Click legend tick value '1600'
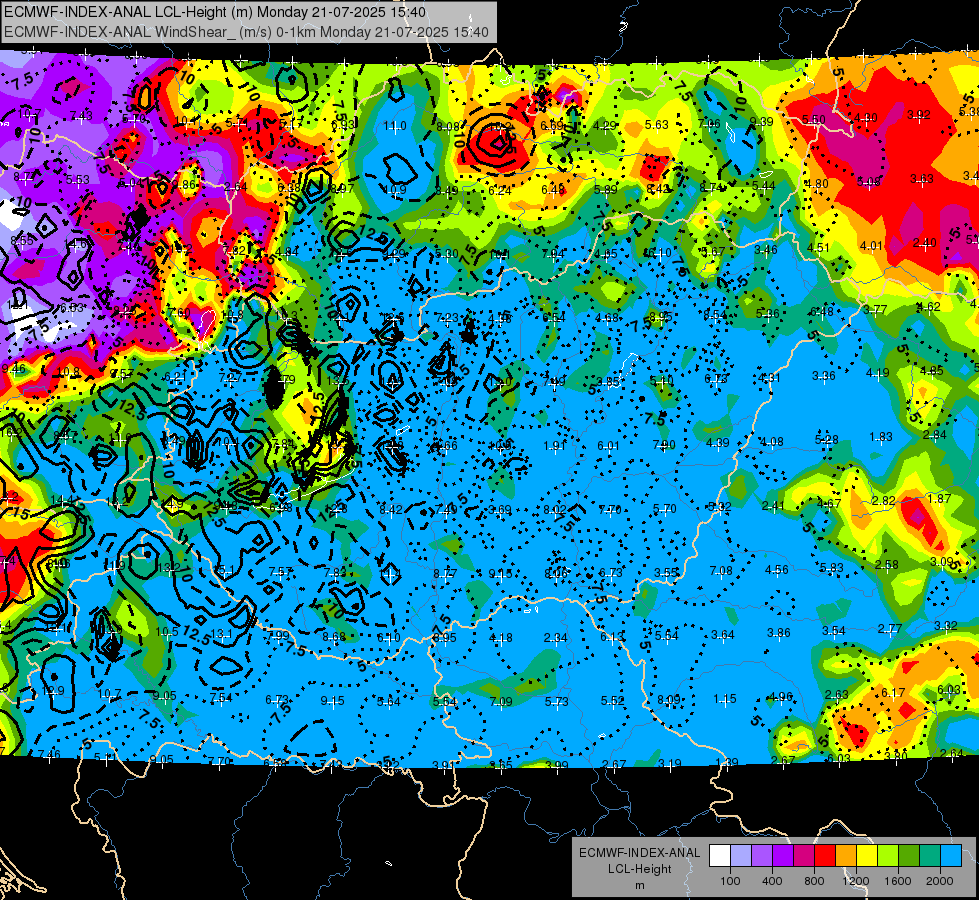 [897, 881]
